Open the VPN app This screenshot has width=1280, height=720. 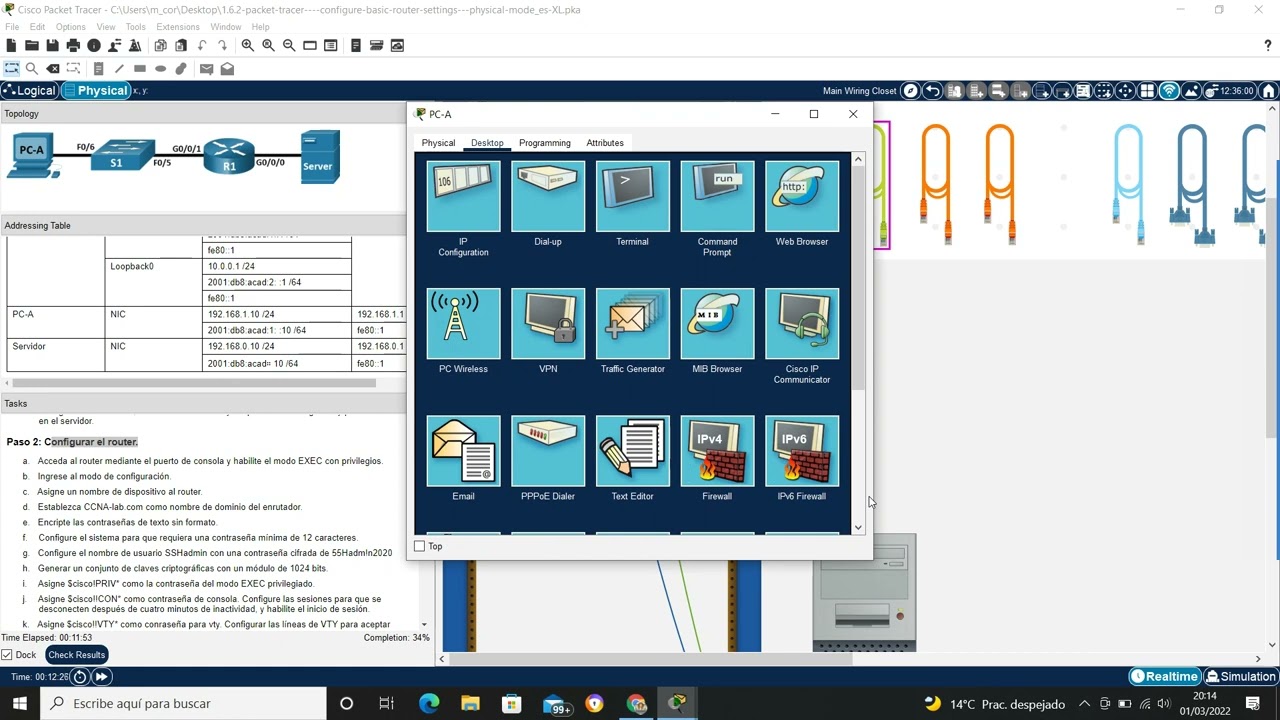pos(548,323)
